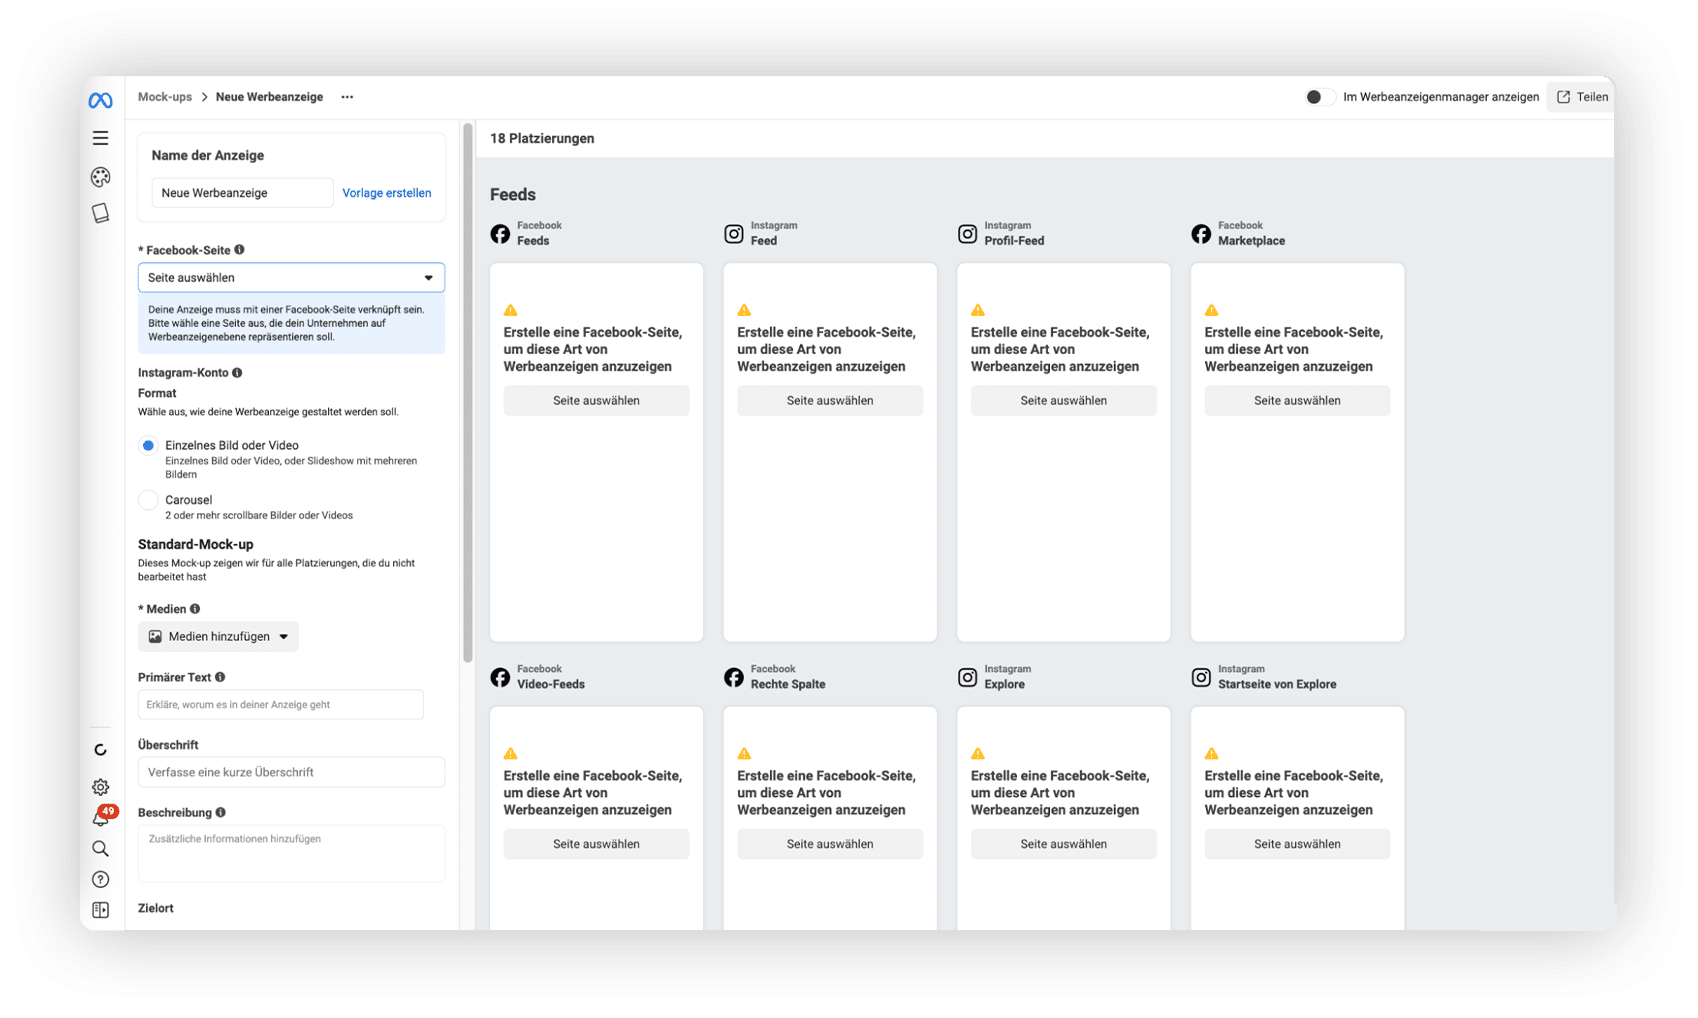Viewport: 1698px width, 1018px height.
Task: Click the left panel vertical scrollbar
Action: (467, 393)
